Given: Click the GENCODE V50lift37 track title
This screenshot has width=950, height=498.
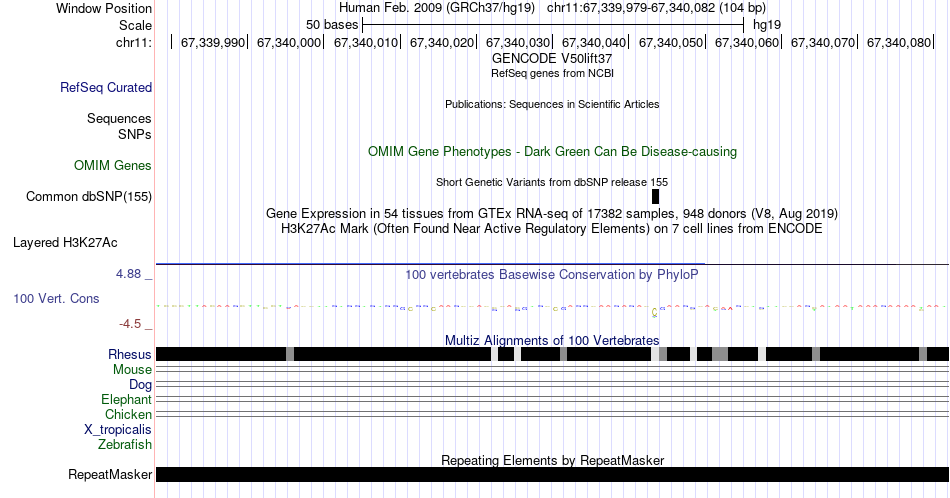Looking at the screenshot, I should [x=552, y=59].
